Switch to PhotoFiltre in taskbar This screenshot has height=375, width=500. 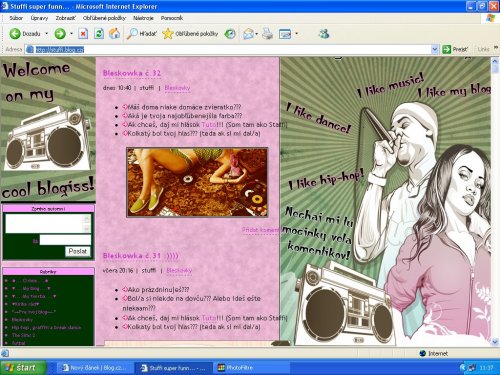pos(235,368)
